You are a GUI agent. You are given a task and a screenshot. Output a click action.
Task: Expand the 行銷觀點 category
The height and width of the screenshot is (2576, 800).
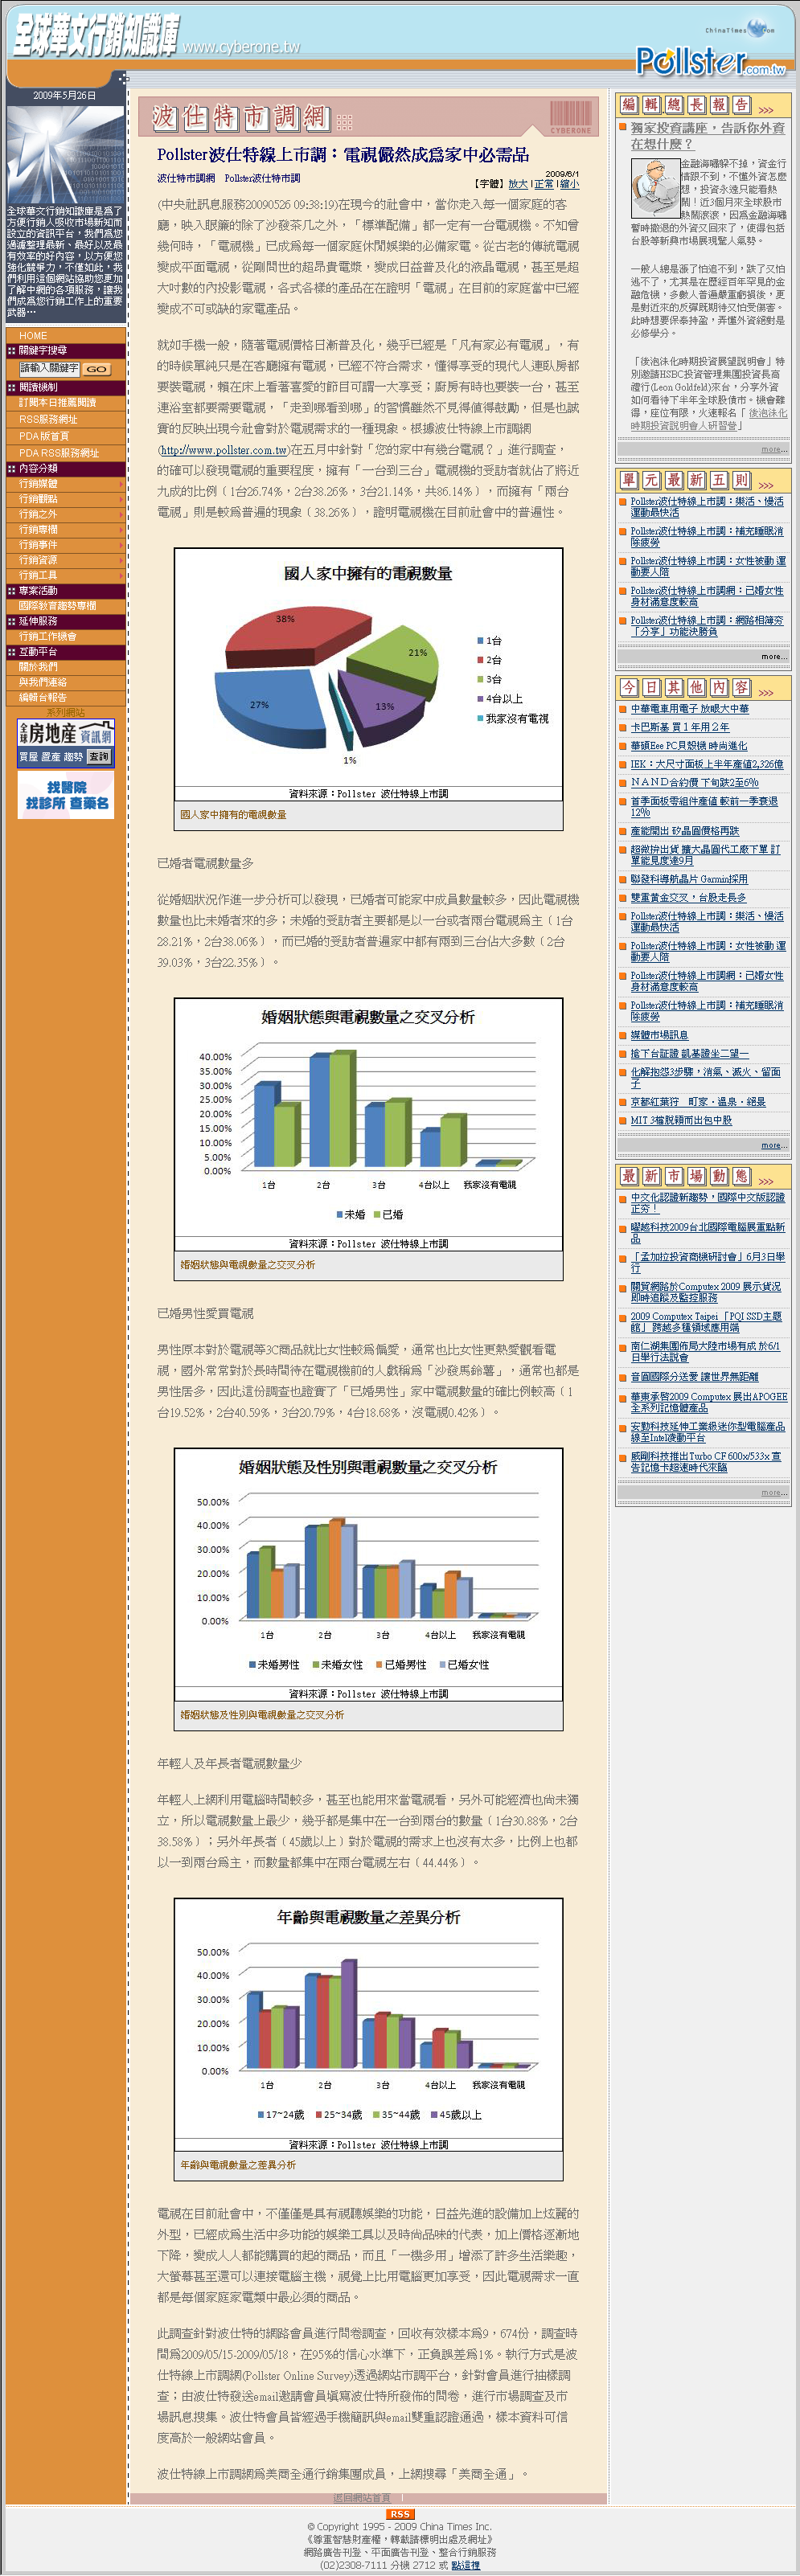click(121, 499)
